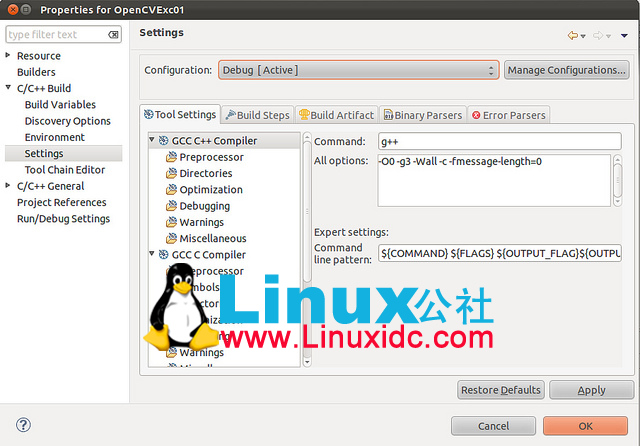Image resolution: width=640 pixels, height=446 pixels.
Task: Click the All options vertical scrollbar
Action: [x=618, y=180]
